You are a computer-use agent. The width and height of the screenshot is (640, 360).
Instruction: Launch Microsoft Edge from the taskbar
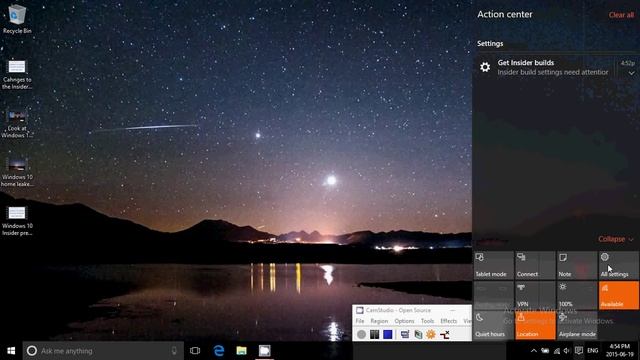coord(219,351)
